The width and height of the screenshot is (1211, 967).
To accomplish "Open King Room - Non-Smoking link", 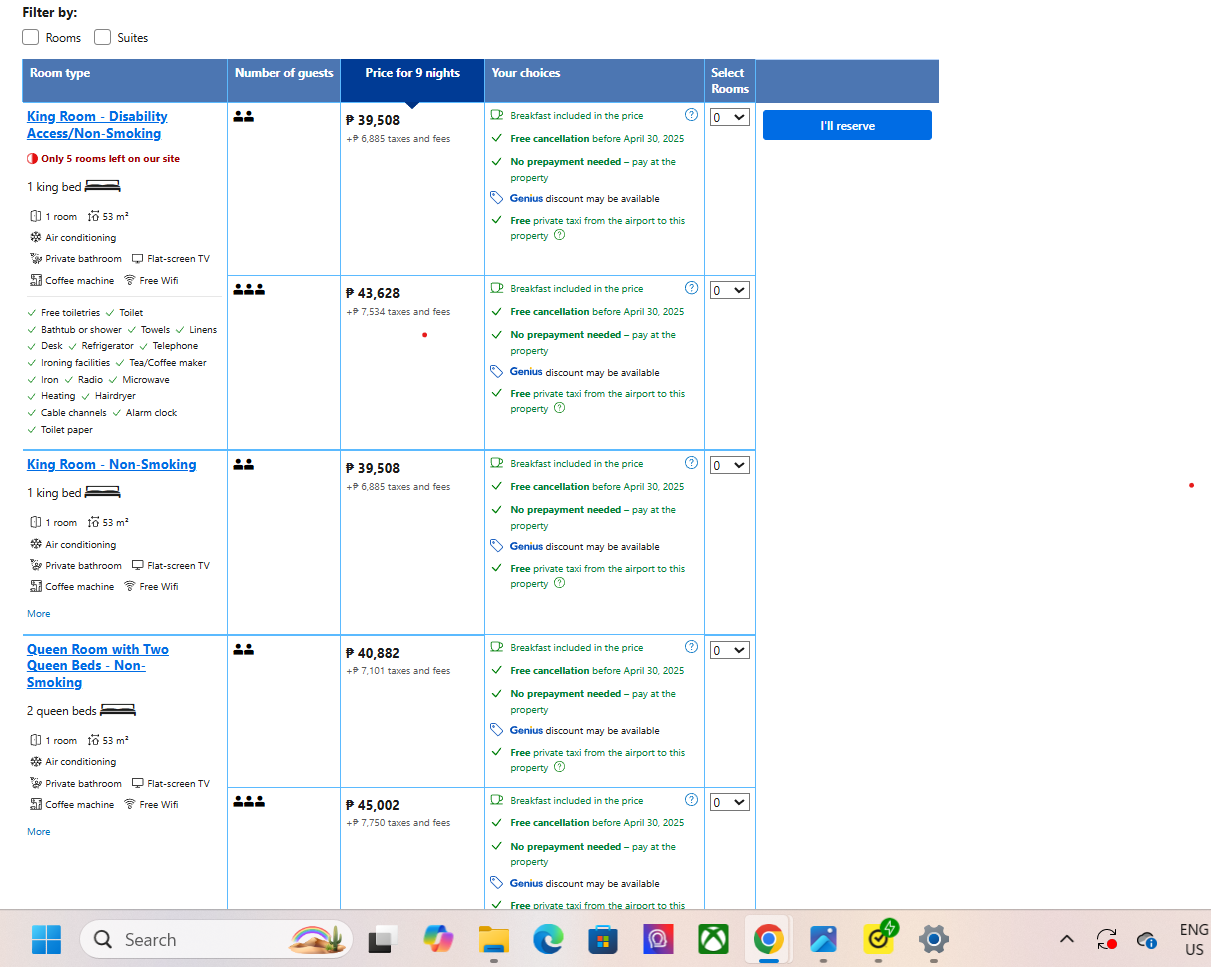I will (x=111, y=464).
